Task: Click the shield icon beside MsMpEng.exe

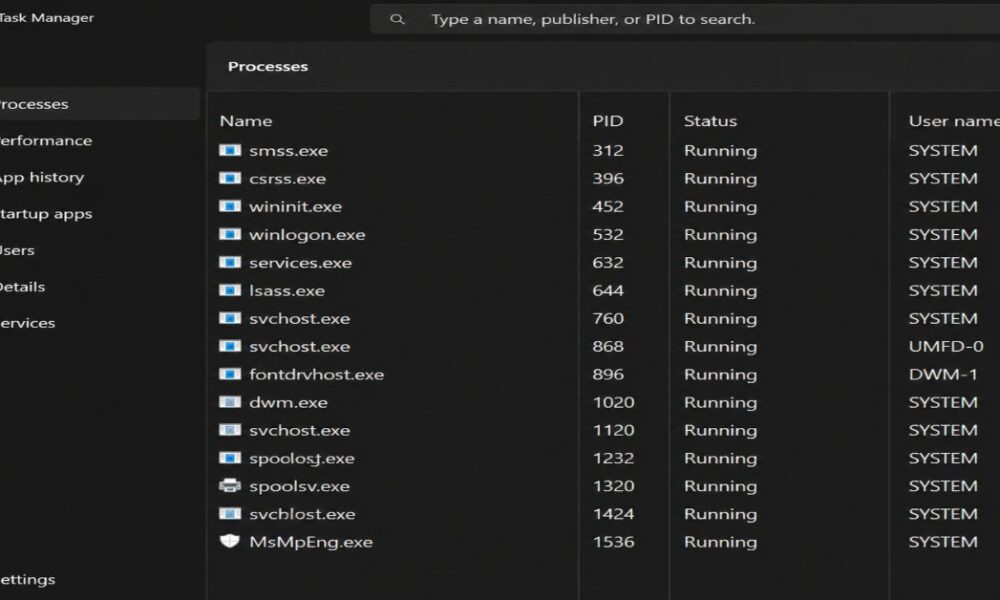Action: click(x=230, y=541)
